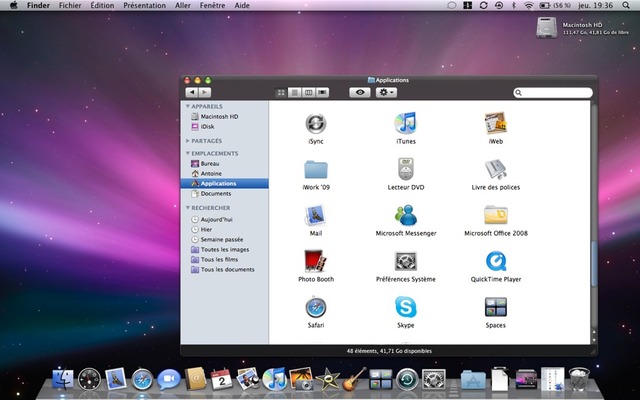This screenshot has width=640, height=400.
Task: Open Dashboard from the Dock
Action: (89, 379)
